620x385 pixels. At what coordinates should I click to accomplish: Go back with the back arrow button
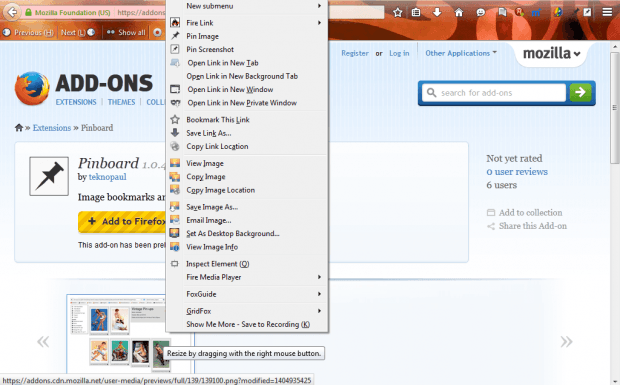point(12,12)
